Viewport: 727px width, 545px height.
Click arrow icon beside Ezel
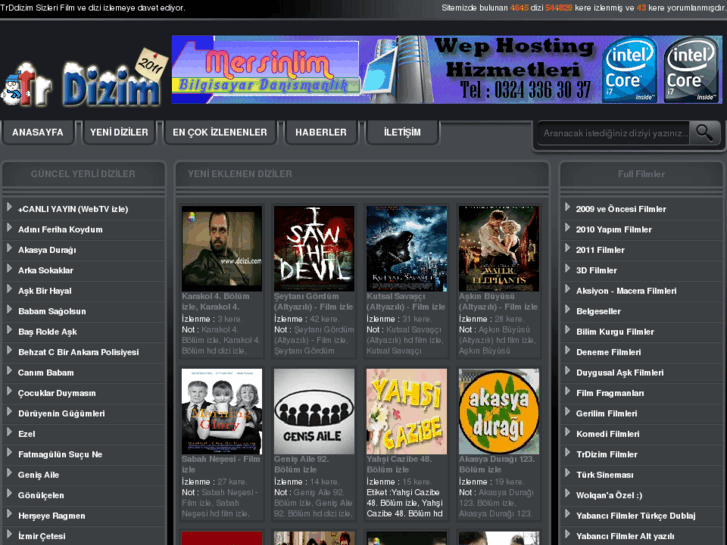pyautogui.click(x=9, y=432)
